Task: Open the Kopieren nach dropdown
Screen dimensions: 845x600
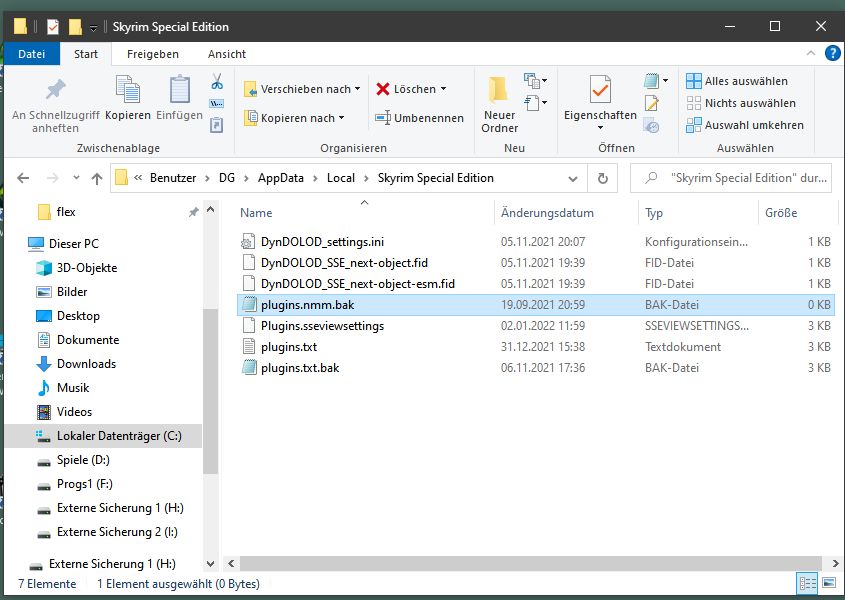Action: pyautogui.click(x=296, y=118)
